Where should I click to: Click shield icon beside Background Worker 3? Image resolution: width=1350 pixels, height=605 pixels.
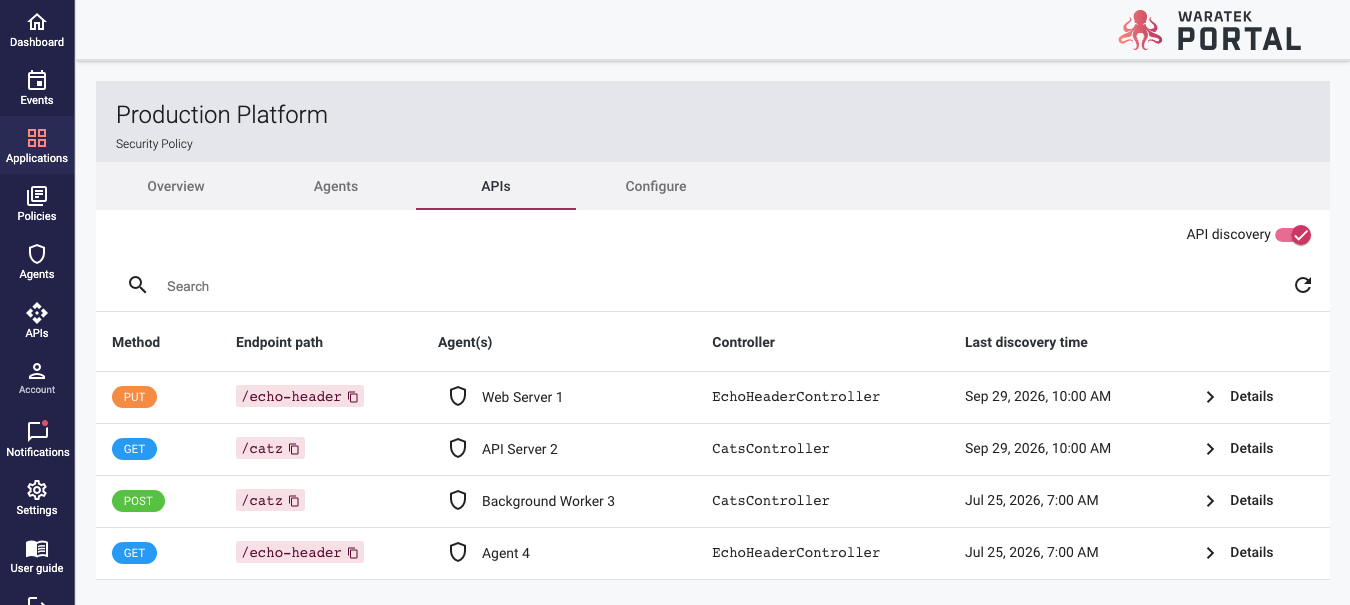tap(458, 501)
